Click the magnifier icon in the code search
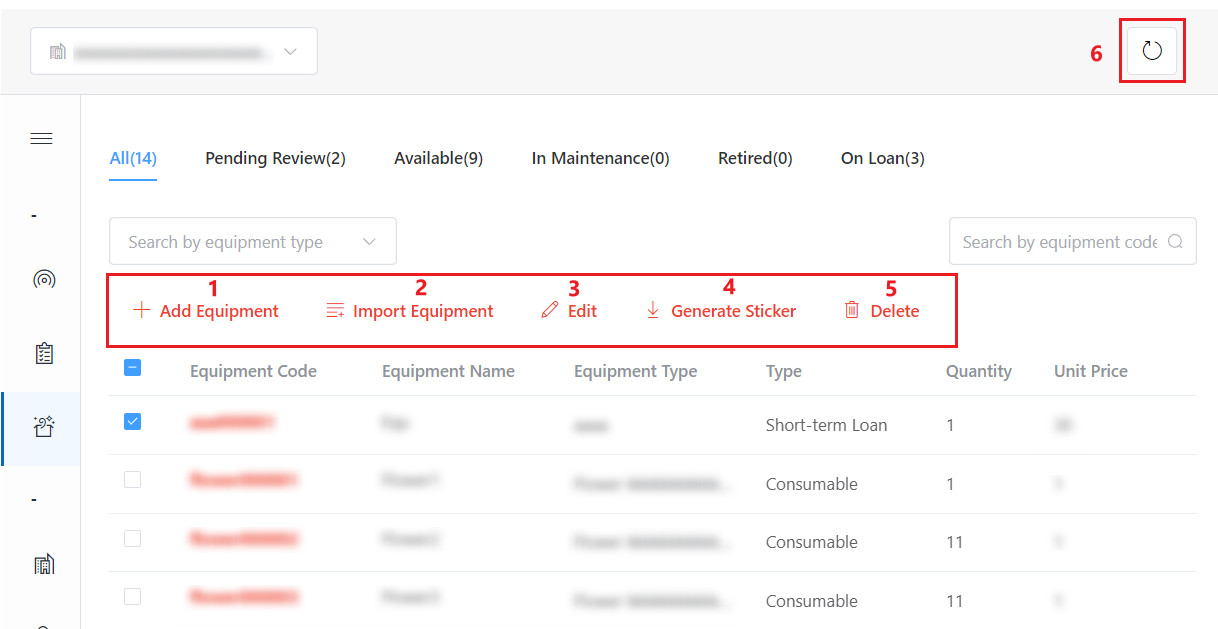Viewport: 1218px width, 629px height. 1175,242
